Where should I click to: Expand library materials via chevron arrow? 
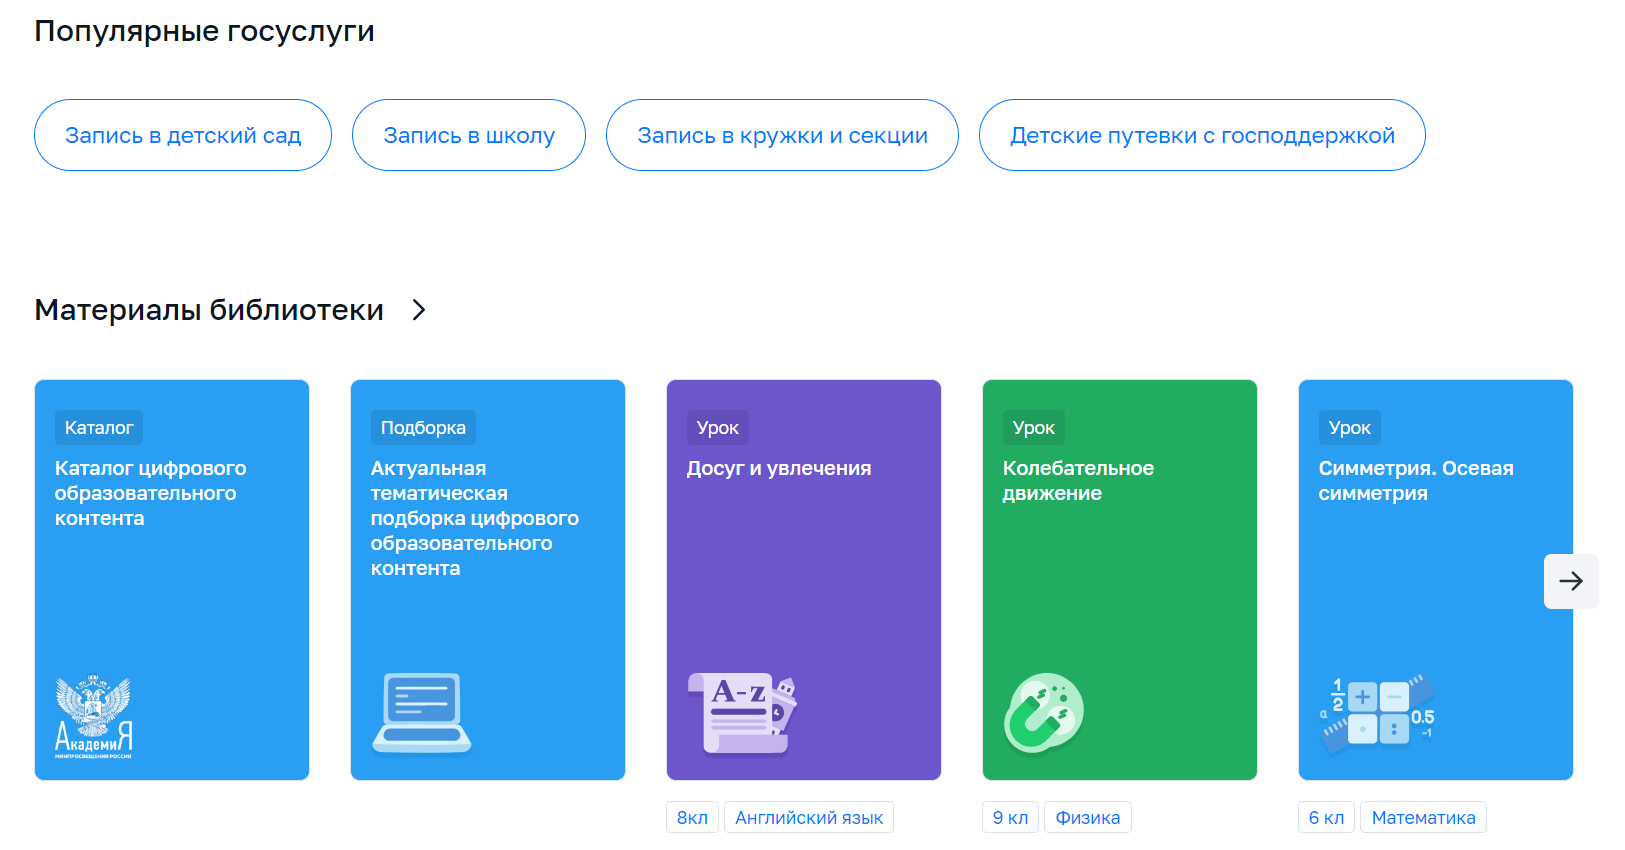pos(419,310)
